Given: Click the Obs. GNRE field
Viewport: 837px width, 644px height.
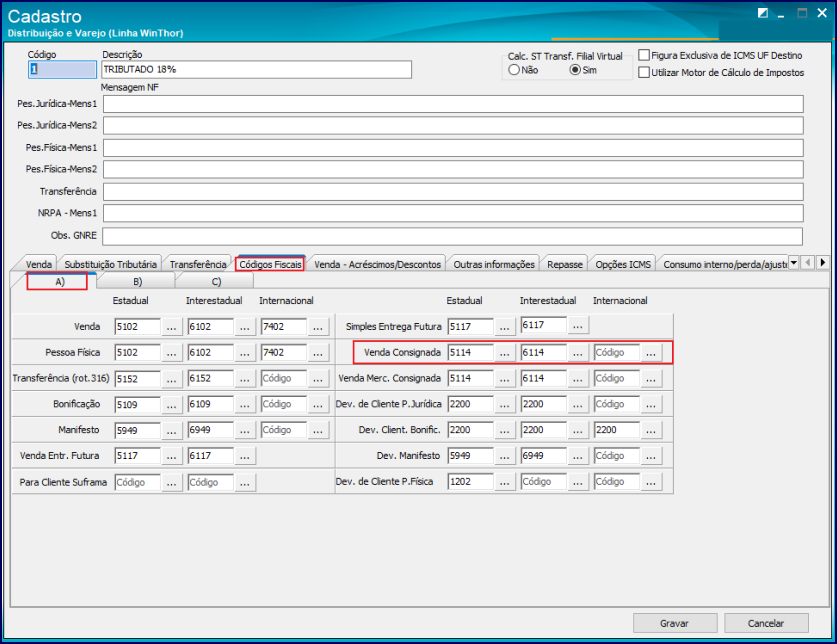Looking at the screenshot, I should 453,236.
